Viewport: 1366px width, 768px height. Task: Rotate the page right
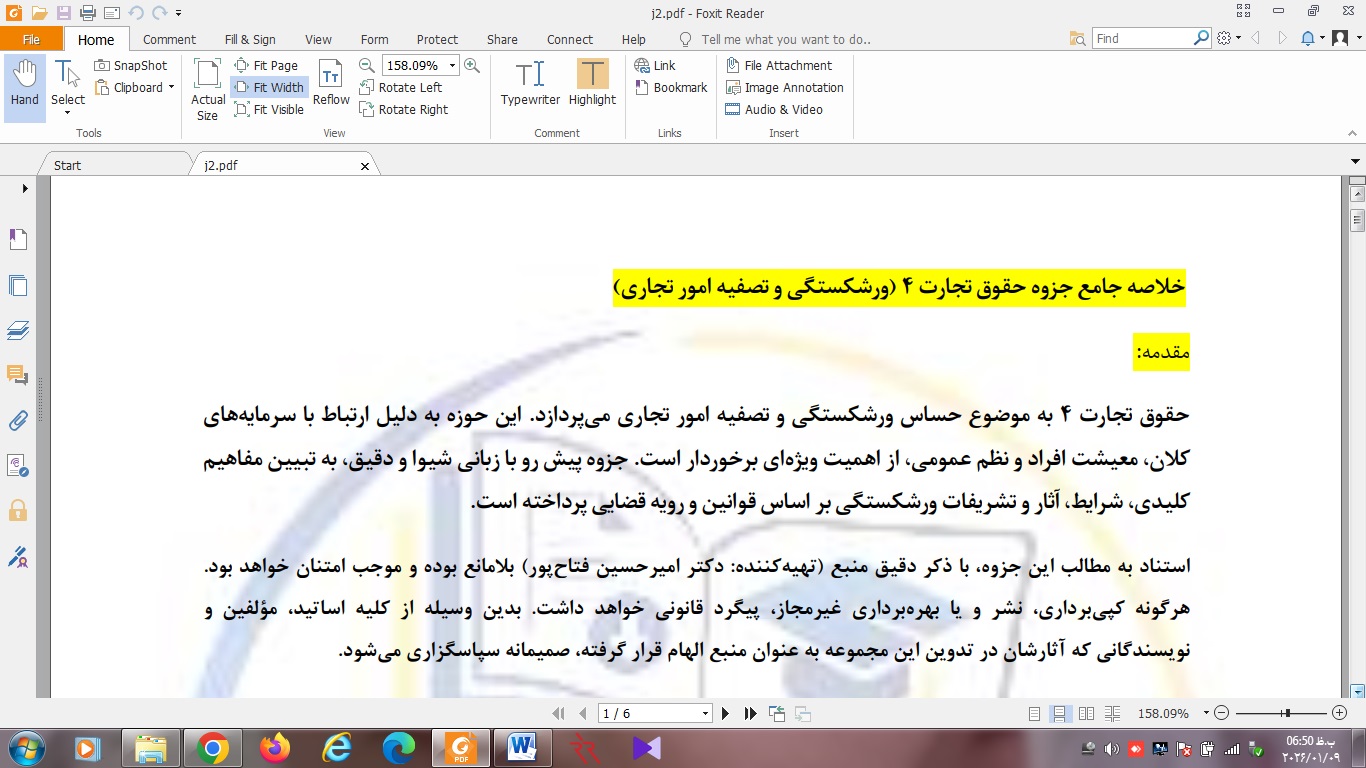coord(404,109)
